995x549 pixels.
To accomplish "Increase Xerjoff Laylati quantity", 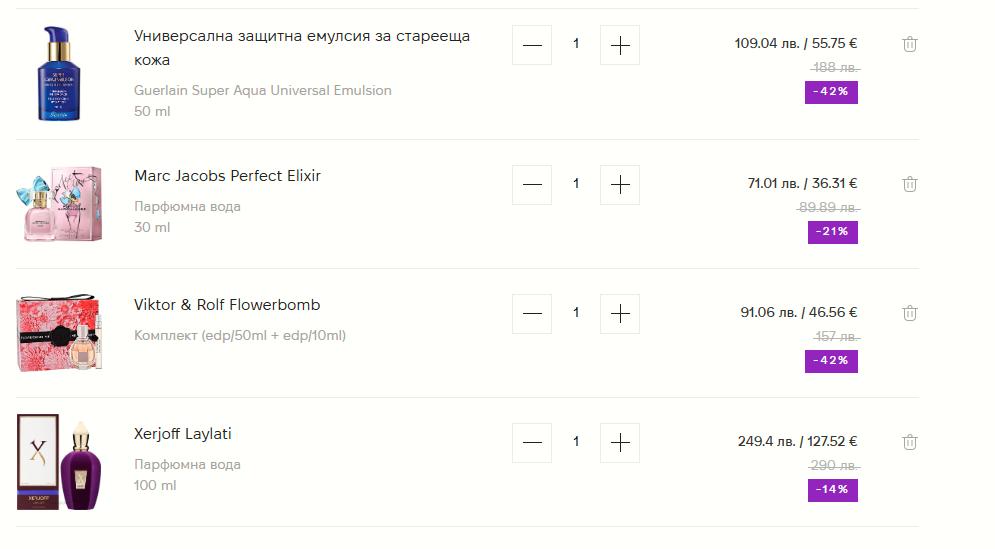I will (620, 443).
